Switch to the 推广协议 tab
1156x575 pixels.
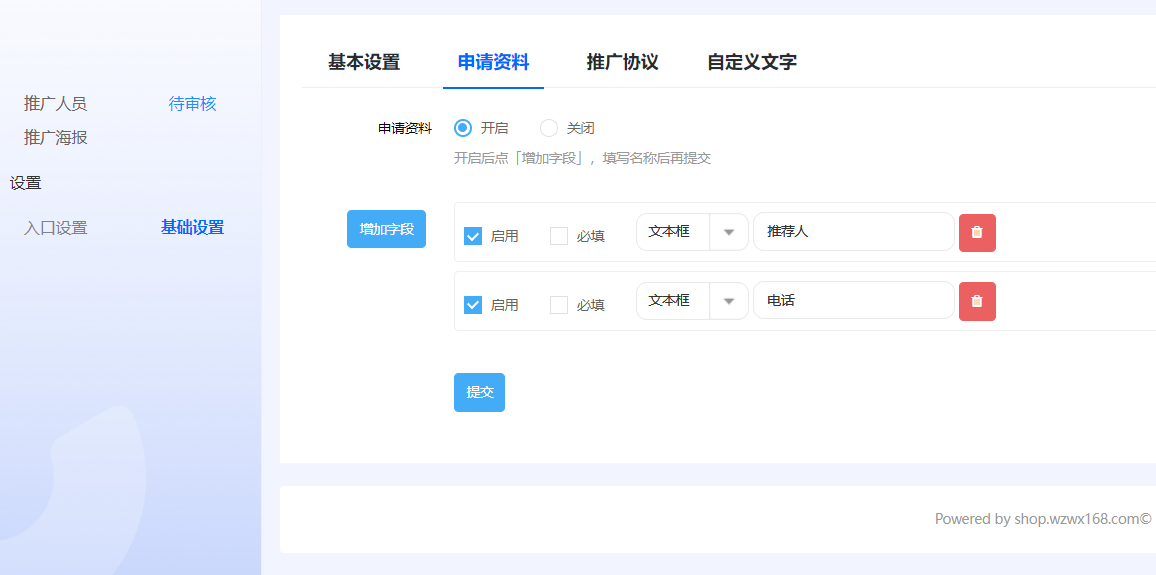point(622,62)
